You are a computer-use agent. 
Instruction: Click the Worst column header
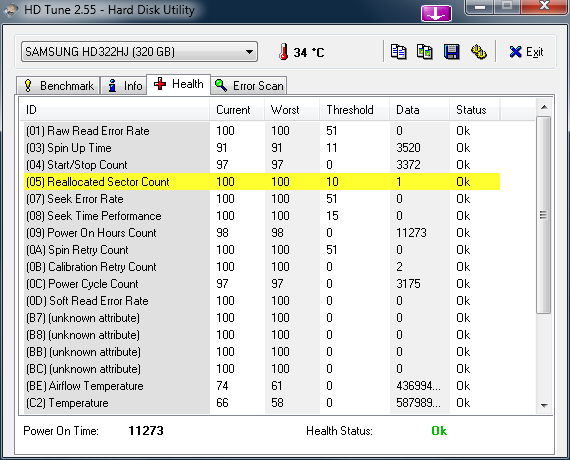click(x=292, y=110)
